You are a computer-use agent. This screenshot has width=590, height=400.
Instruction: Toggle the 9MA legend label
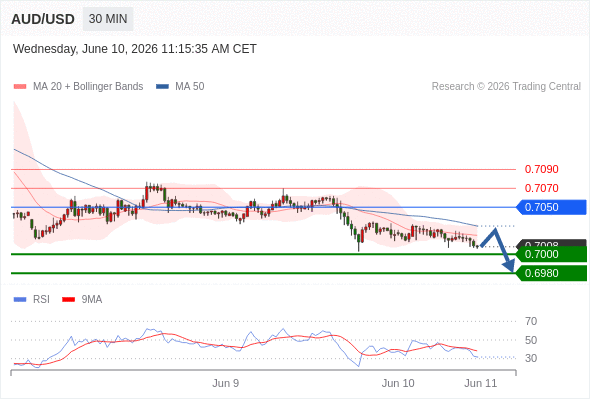[x=92, y=300]
